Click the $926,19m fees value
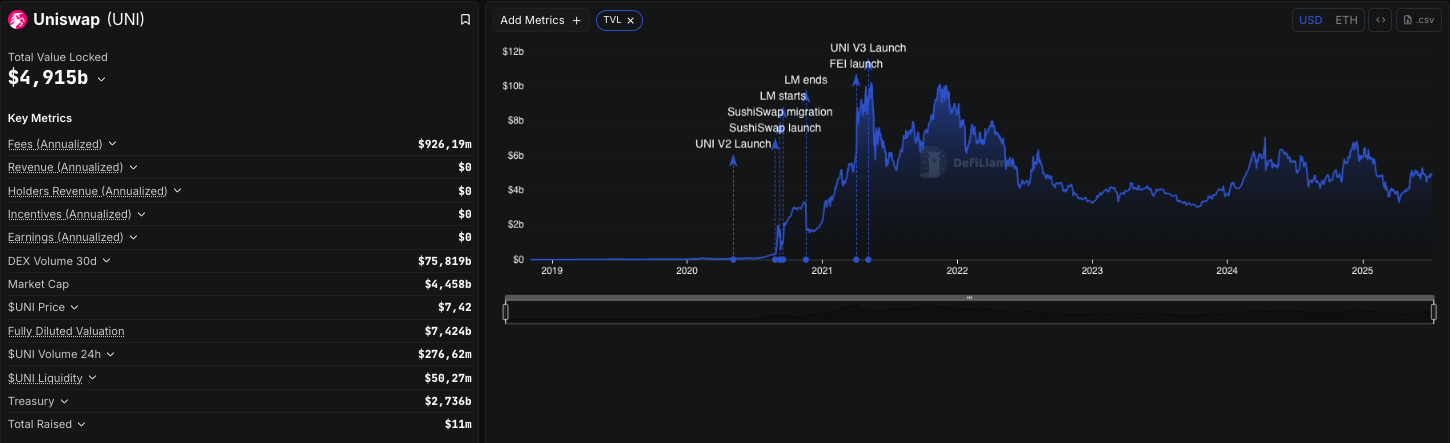The width and height of the screenshot is (1450, 443). coord(445,144)
